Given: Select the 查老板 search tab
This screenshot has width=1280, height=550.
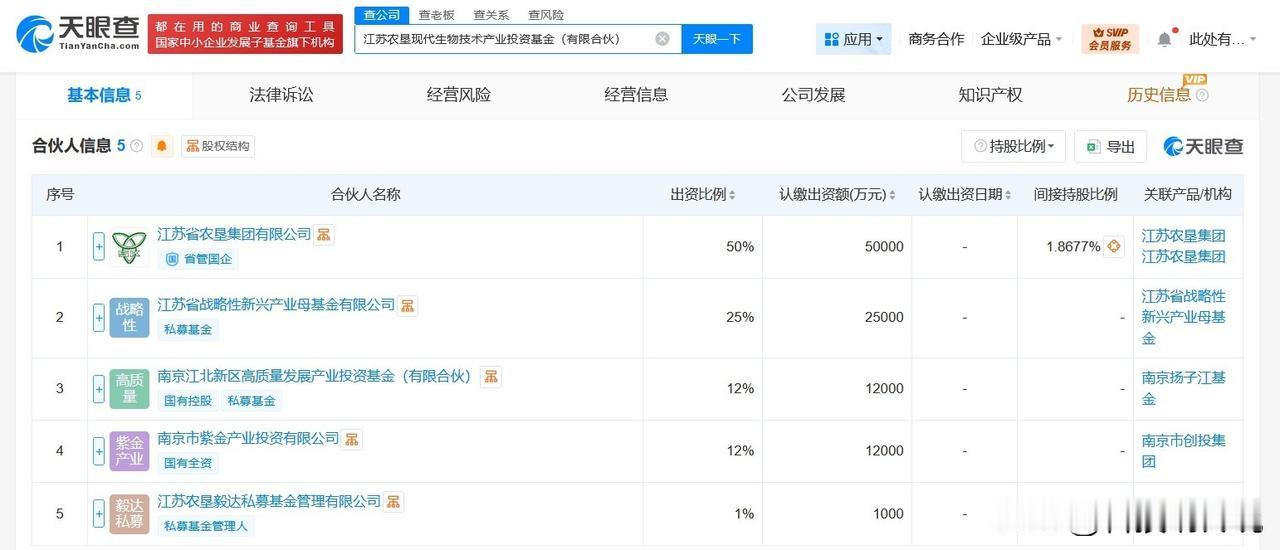Looking at the screenshot, I should pyautogui.click(x=436, y=15).
